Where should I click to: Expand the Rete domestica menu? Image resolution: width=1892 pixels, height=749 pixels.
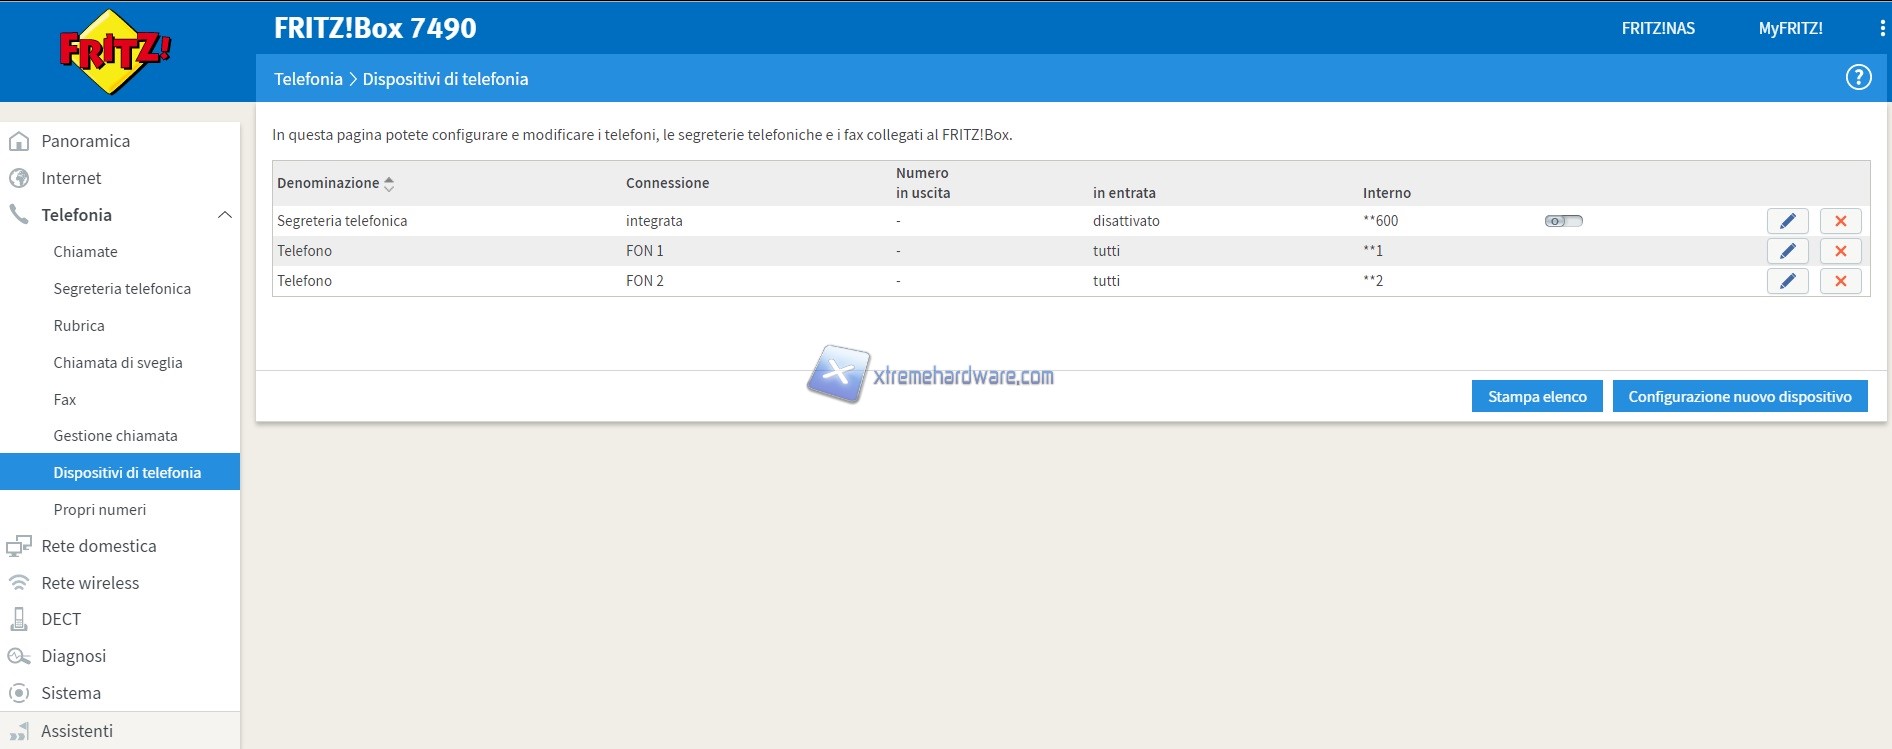point(98,546)
